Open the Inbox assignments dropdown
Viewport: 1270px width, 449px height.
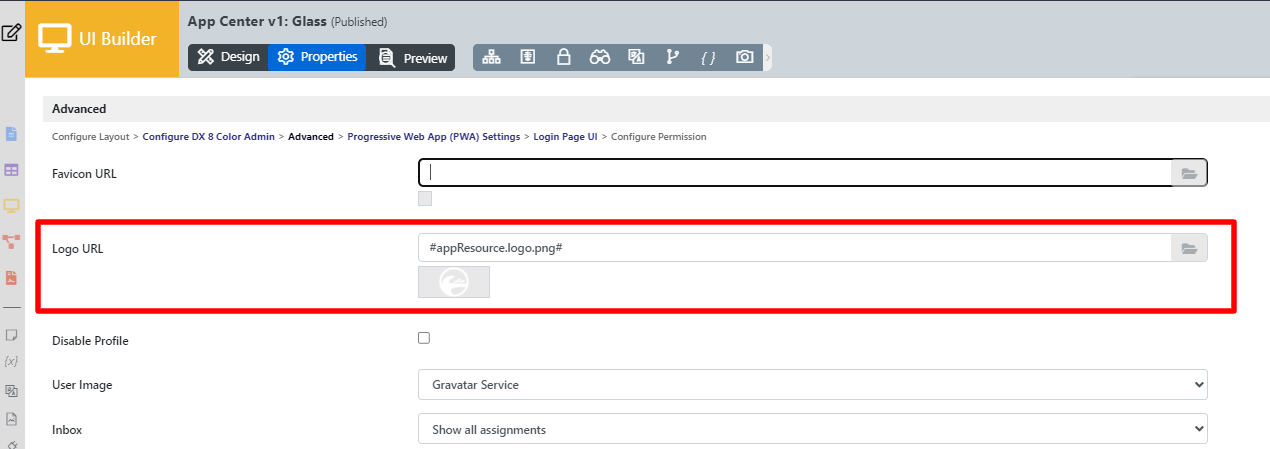click(812, 429)
